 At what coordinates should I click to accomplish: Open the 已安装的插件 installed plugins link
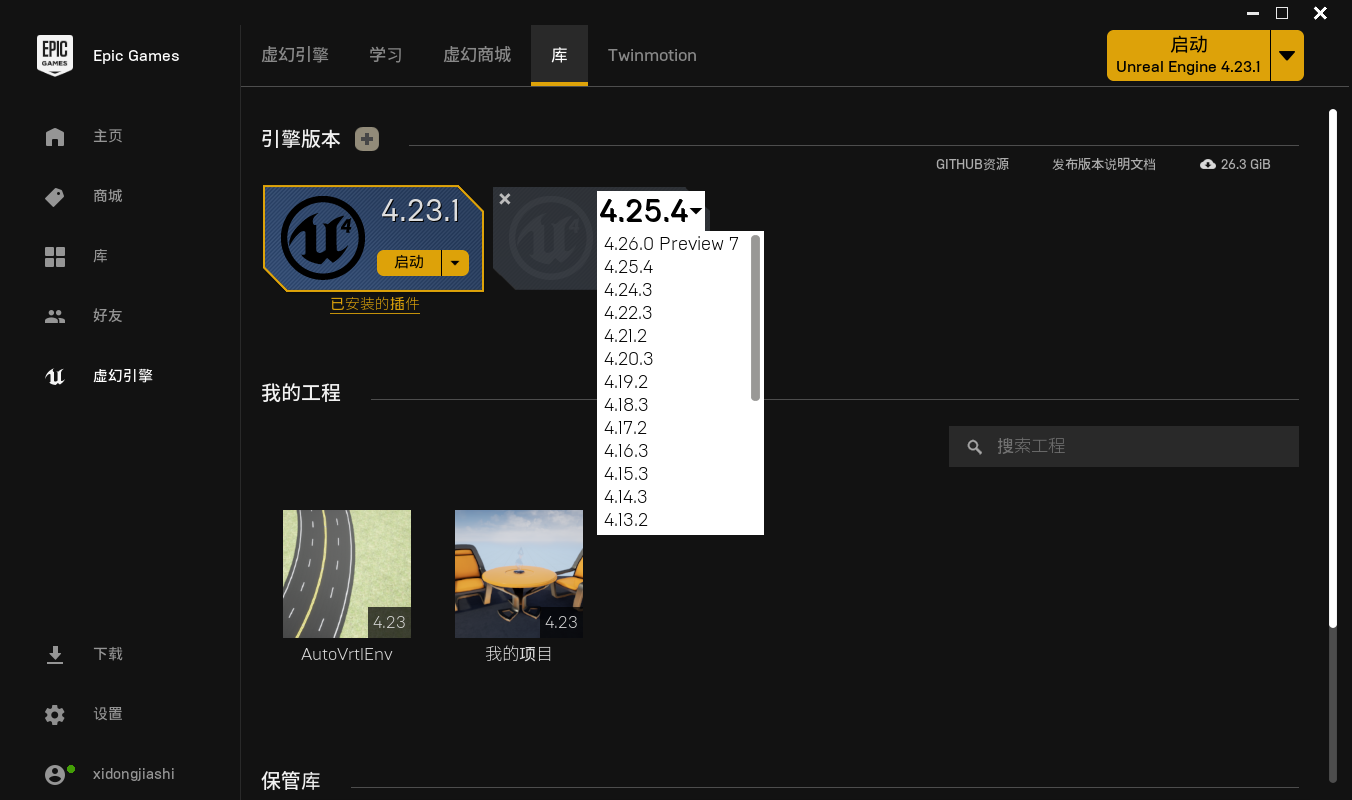point(375,304)
